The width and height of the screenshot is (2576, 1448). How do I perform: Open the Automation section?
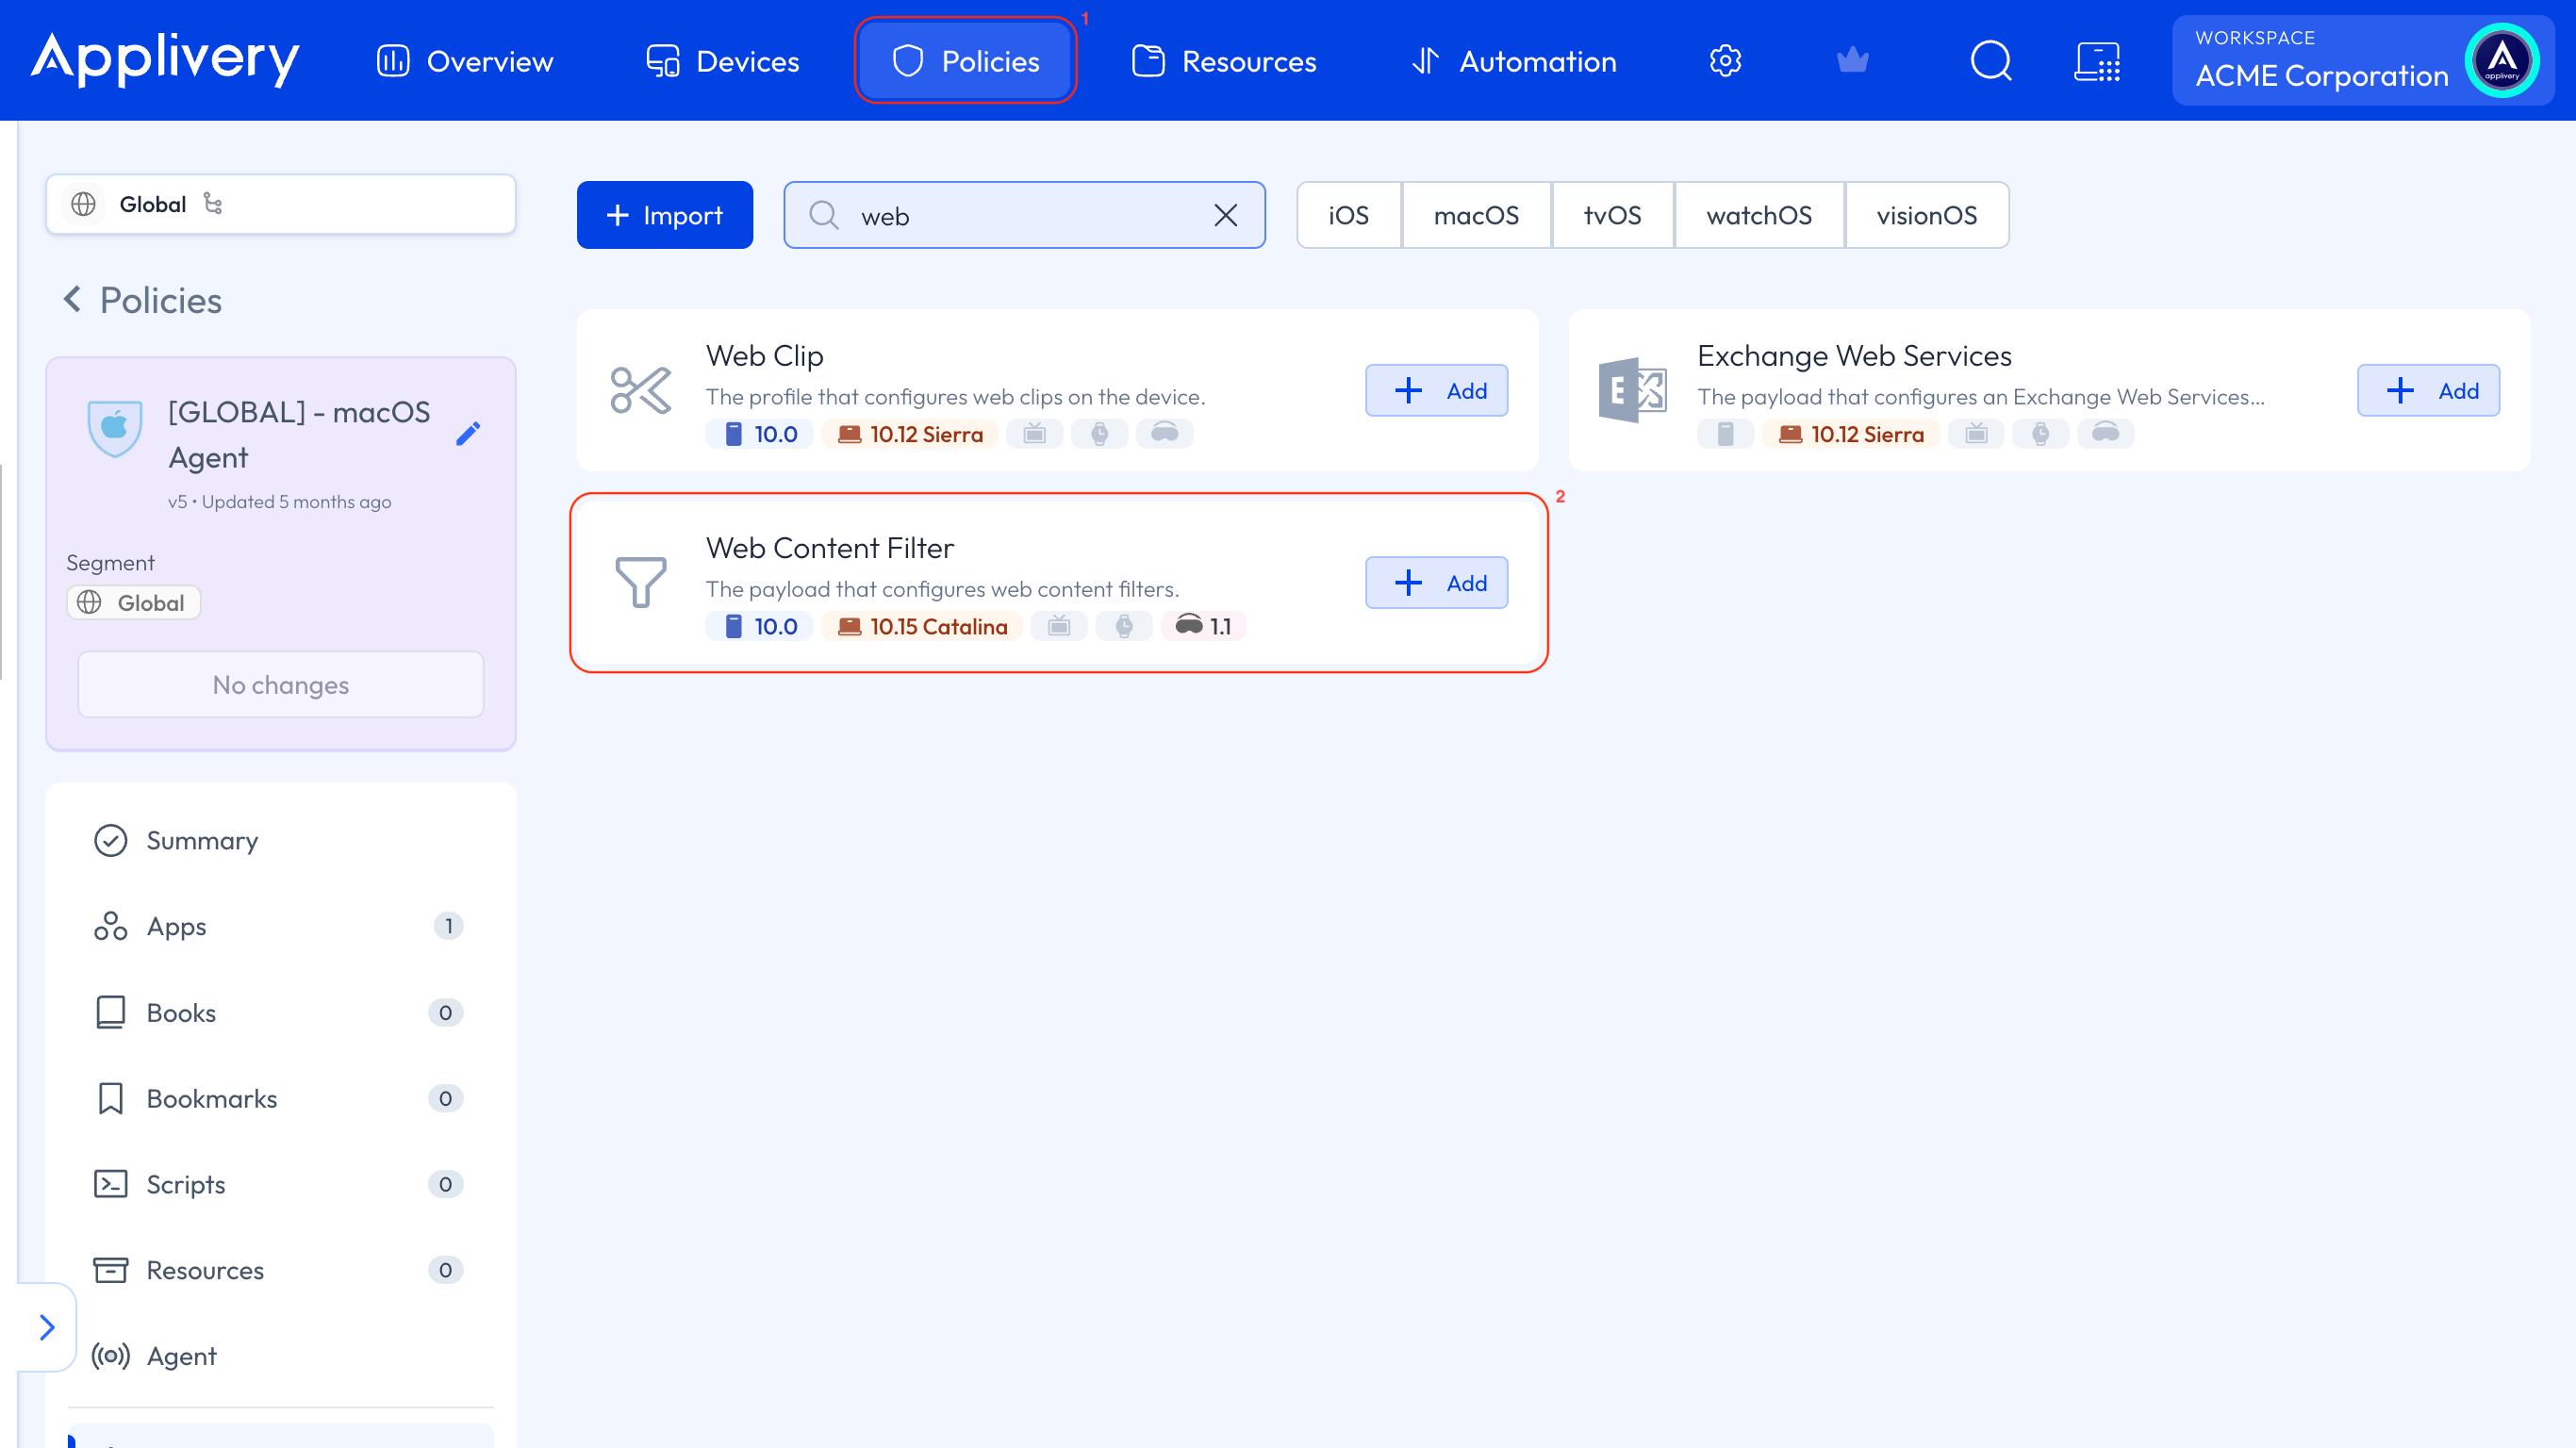tap(1514, 61)
